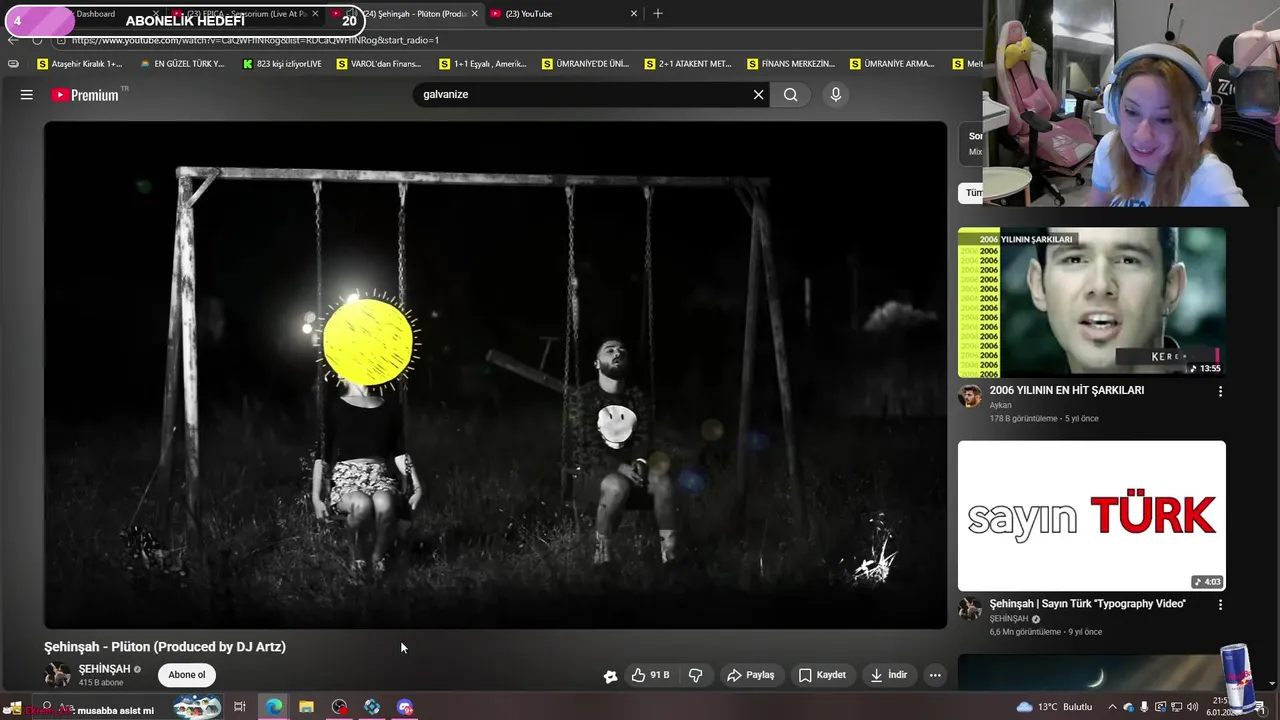Reload the page with refresh icon
The height and width of the screenshot is (720, 1280).
point(37,40)
